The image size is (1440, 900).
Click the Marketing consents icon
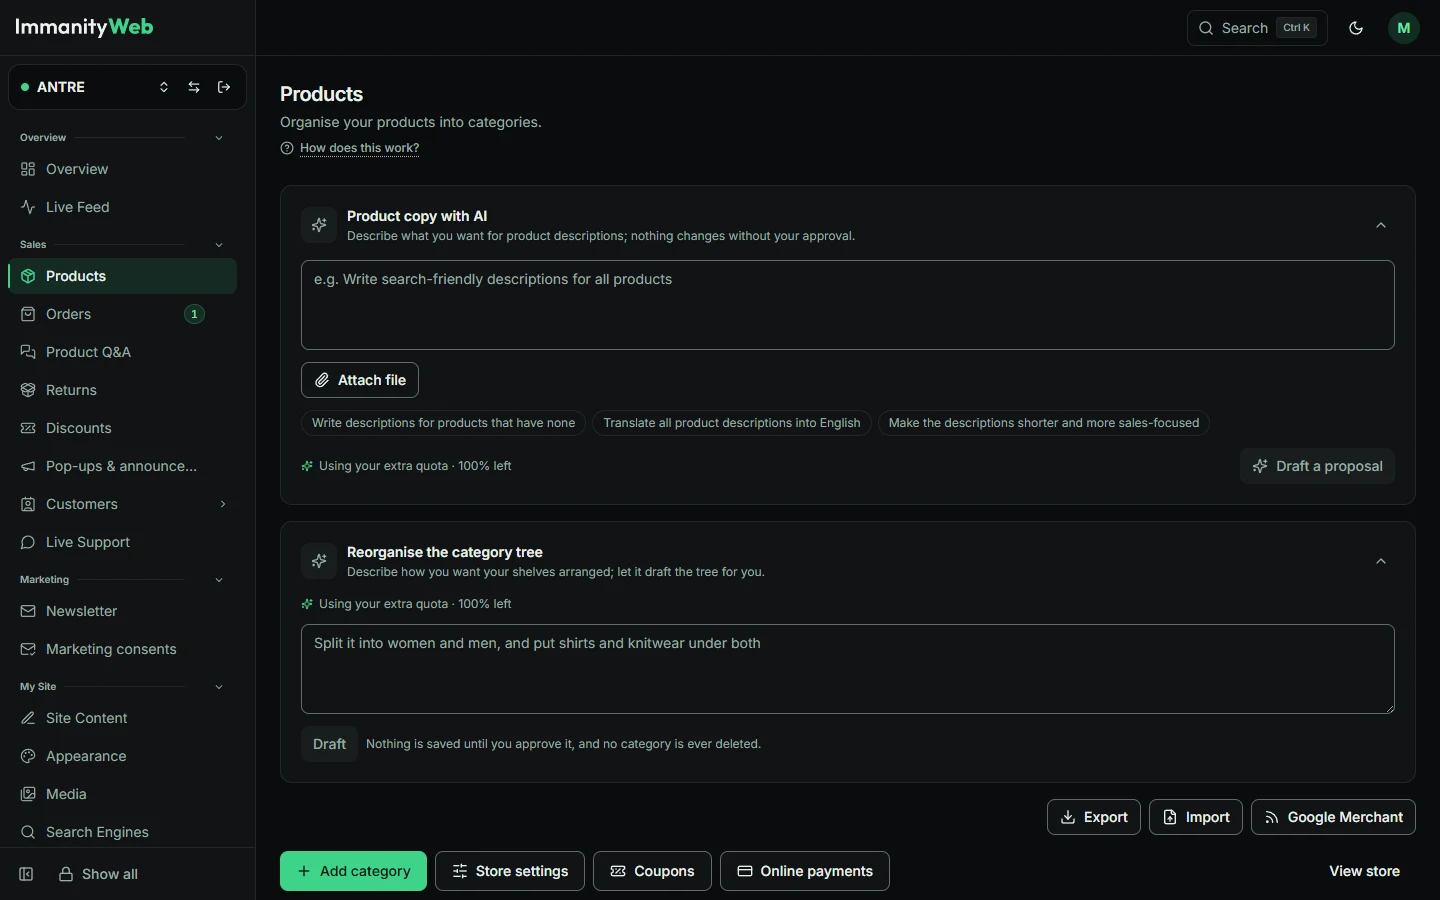point(28,649)
